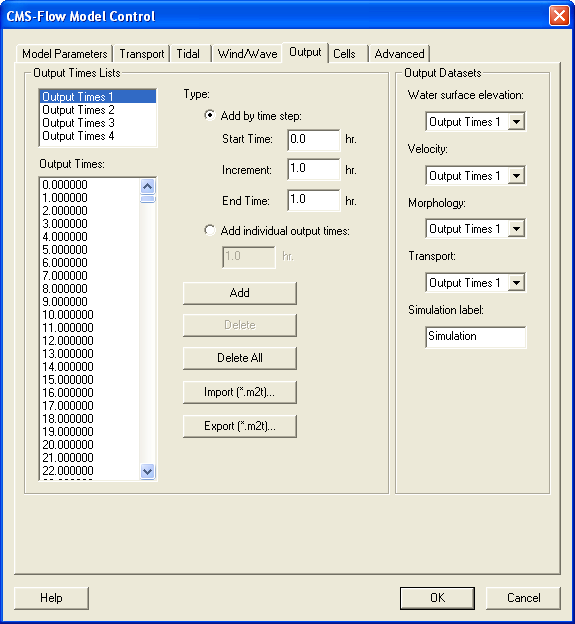575x624 pixels.
Task: Expand the Transport output times dropdown
Action: coord(517,283)
